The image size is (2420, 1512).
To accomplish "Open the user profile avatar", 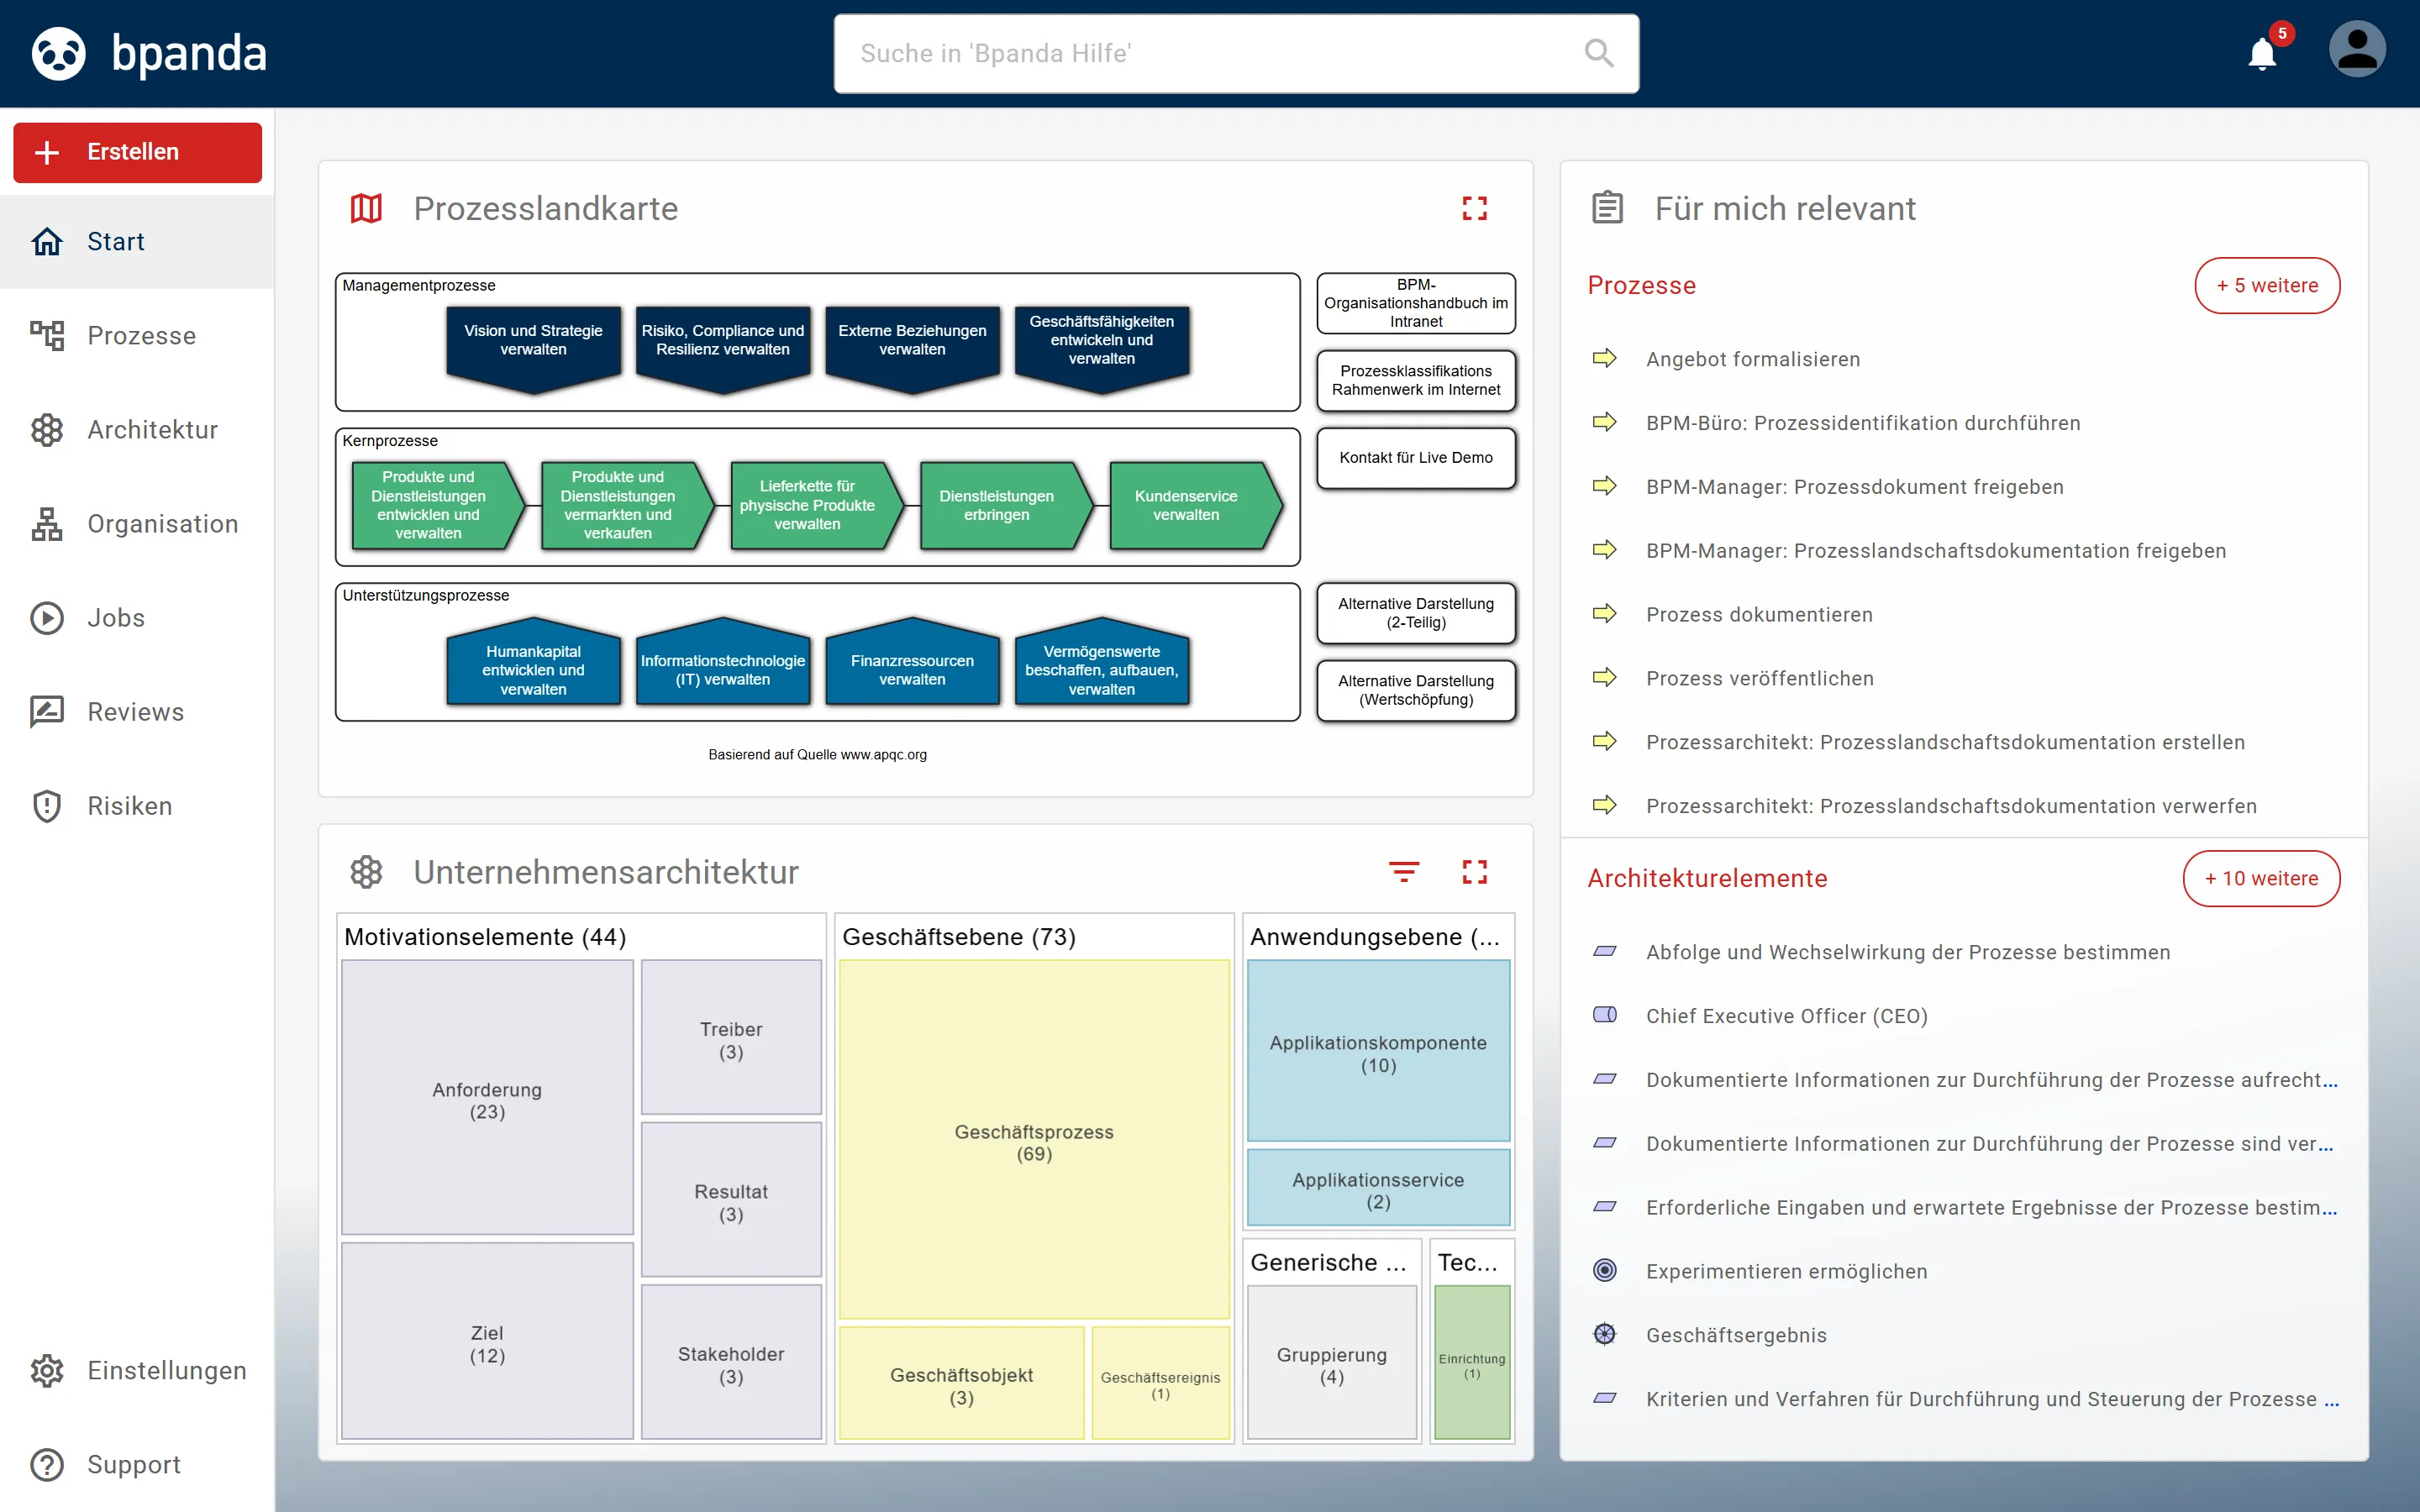I will point(2357,50).
